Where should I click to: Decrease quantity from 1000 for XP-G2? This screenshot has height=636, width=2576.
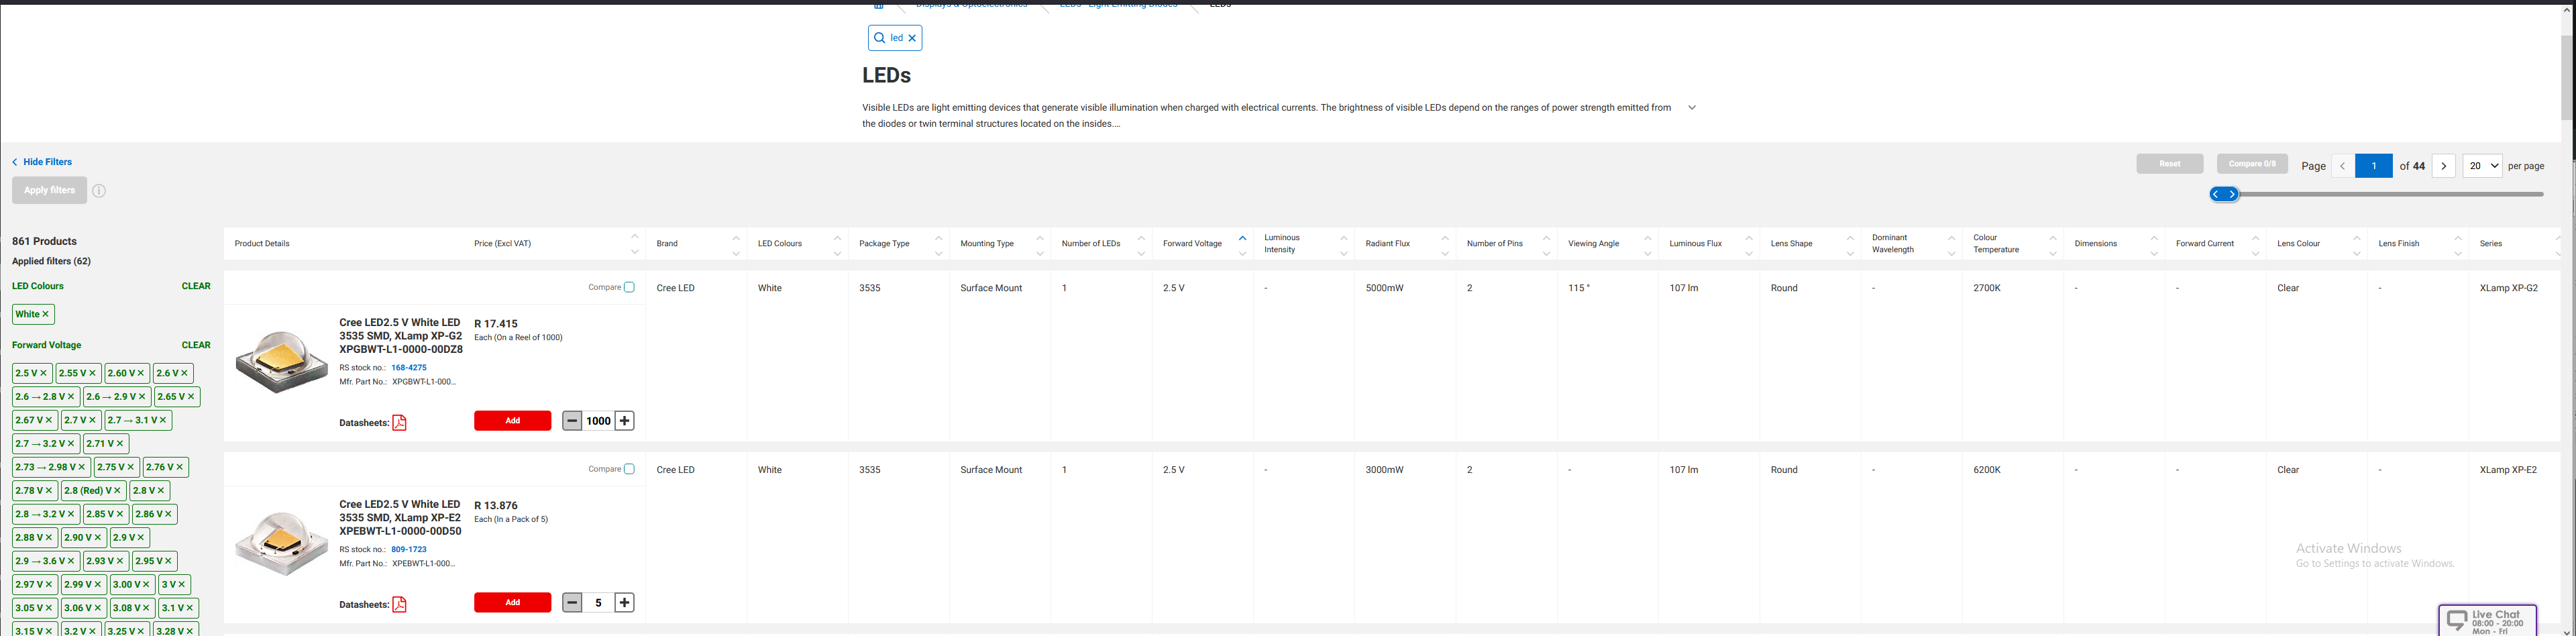(572, 421)
